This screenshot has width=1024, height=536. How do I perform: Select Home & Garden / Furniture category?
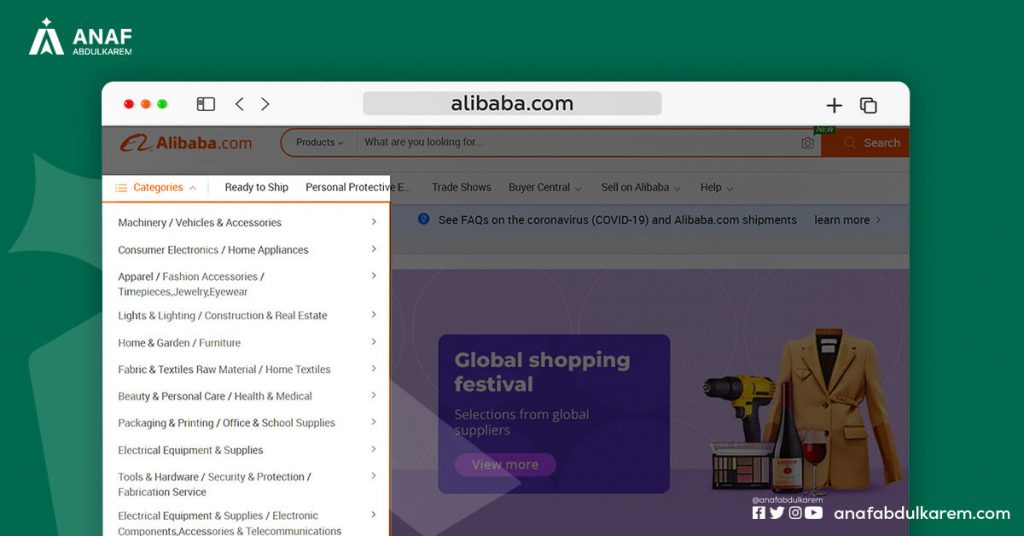pos(179,343)
